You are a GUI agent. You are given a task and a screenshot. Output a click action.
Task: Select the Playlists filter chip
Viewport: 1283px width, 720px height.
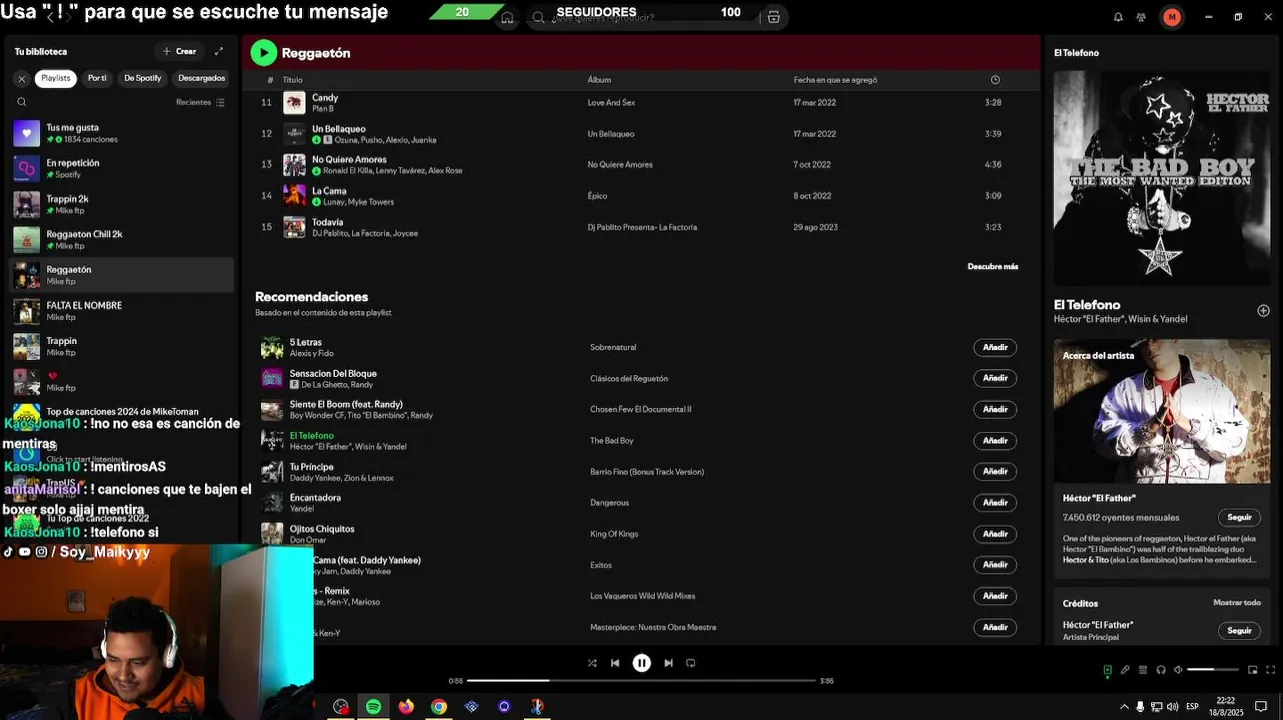coord(56,78)
